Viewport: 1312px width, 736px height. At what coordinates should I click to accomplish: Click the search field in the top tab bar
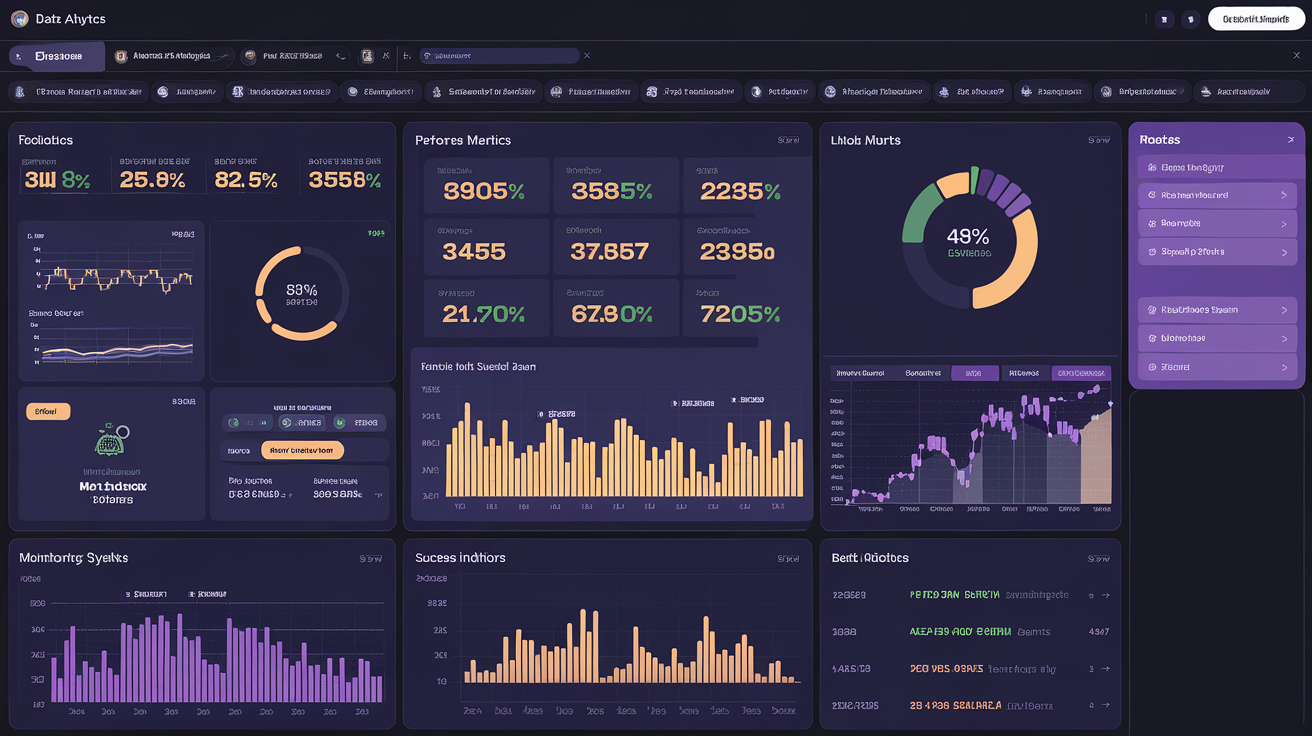498,57
